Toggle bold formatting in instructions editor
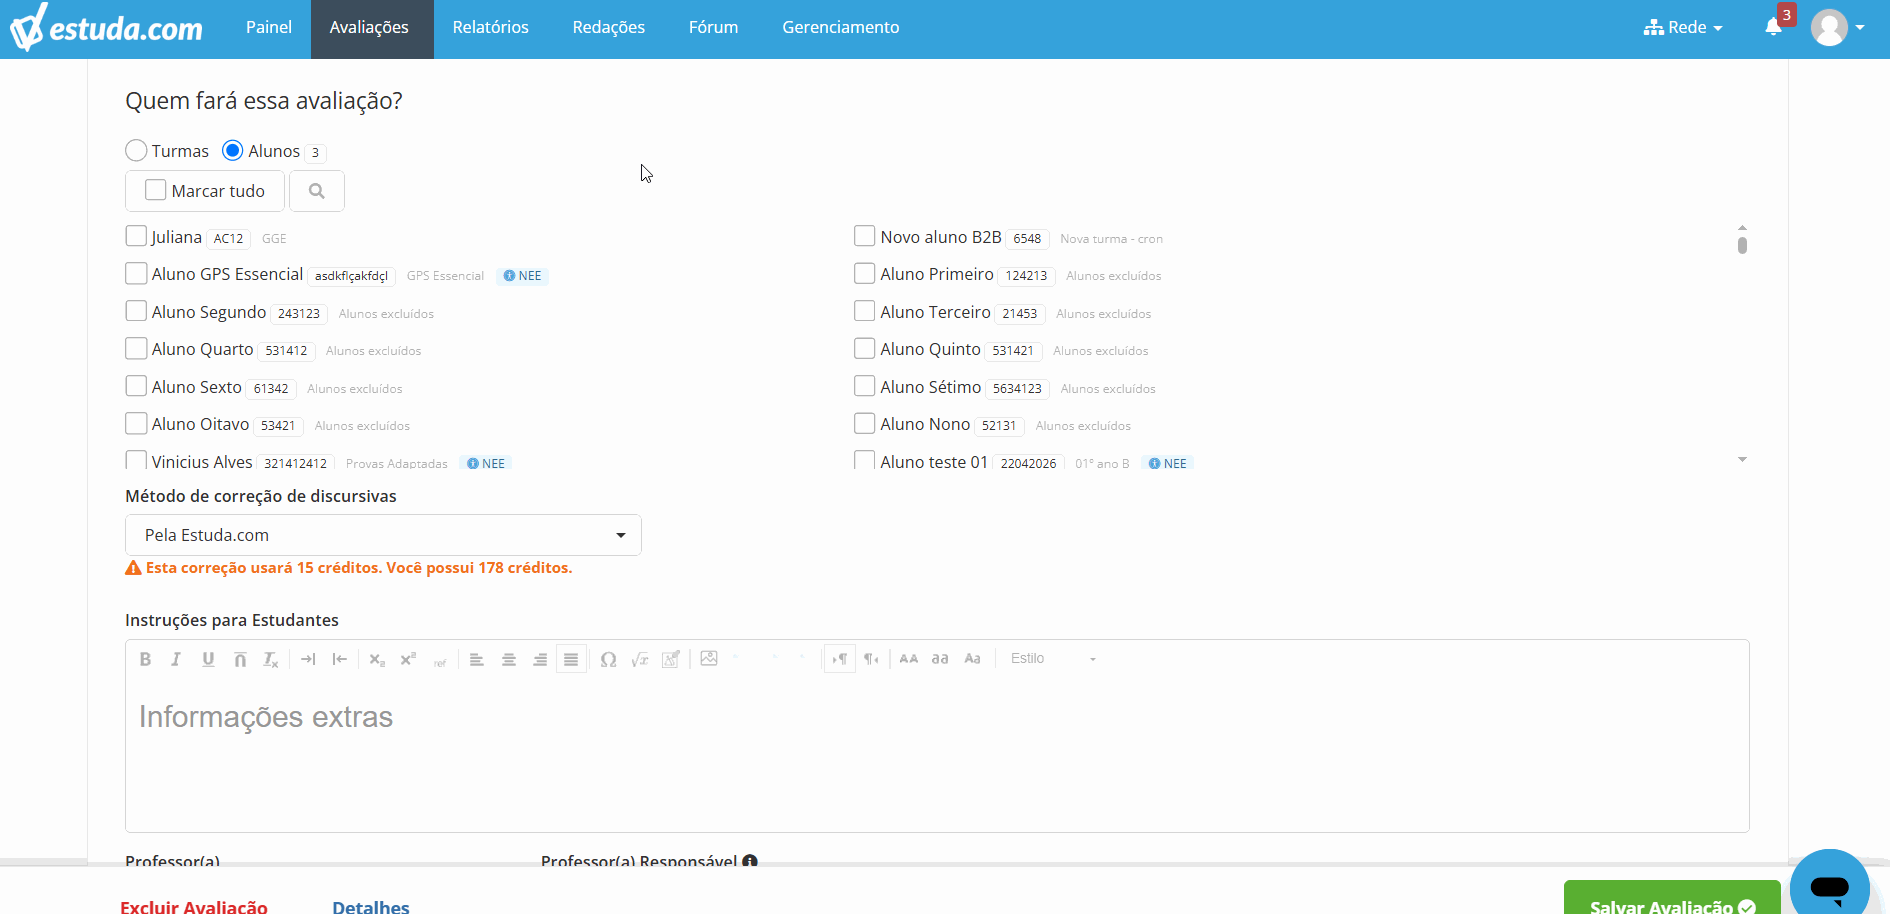Screen dimensions: 1890x914 [x=145, y=659]
